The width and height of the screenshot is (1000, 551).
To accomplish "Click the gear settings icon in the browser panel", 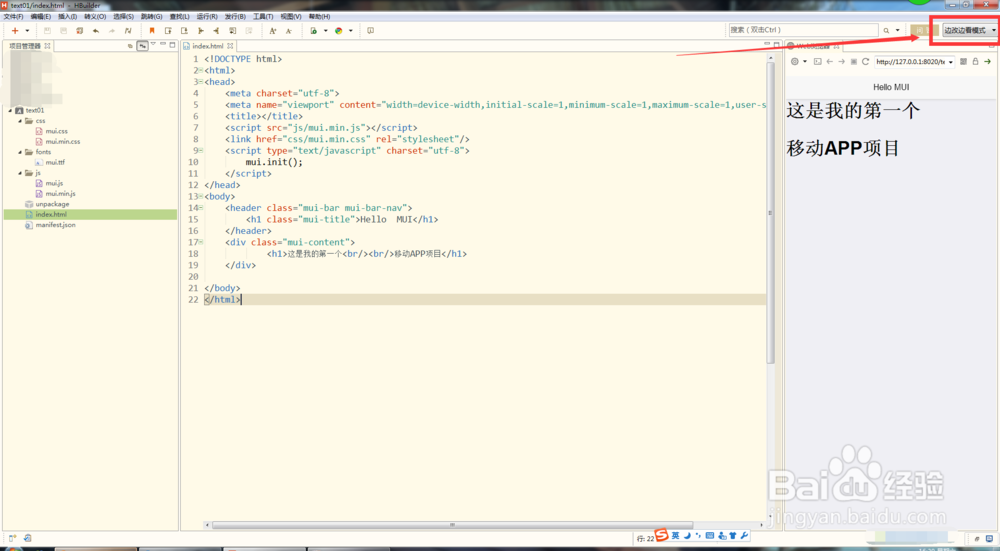I will coord(794,62).
